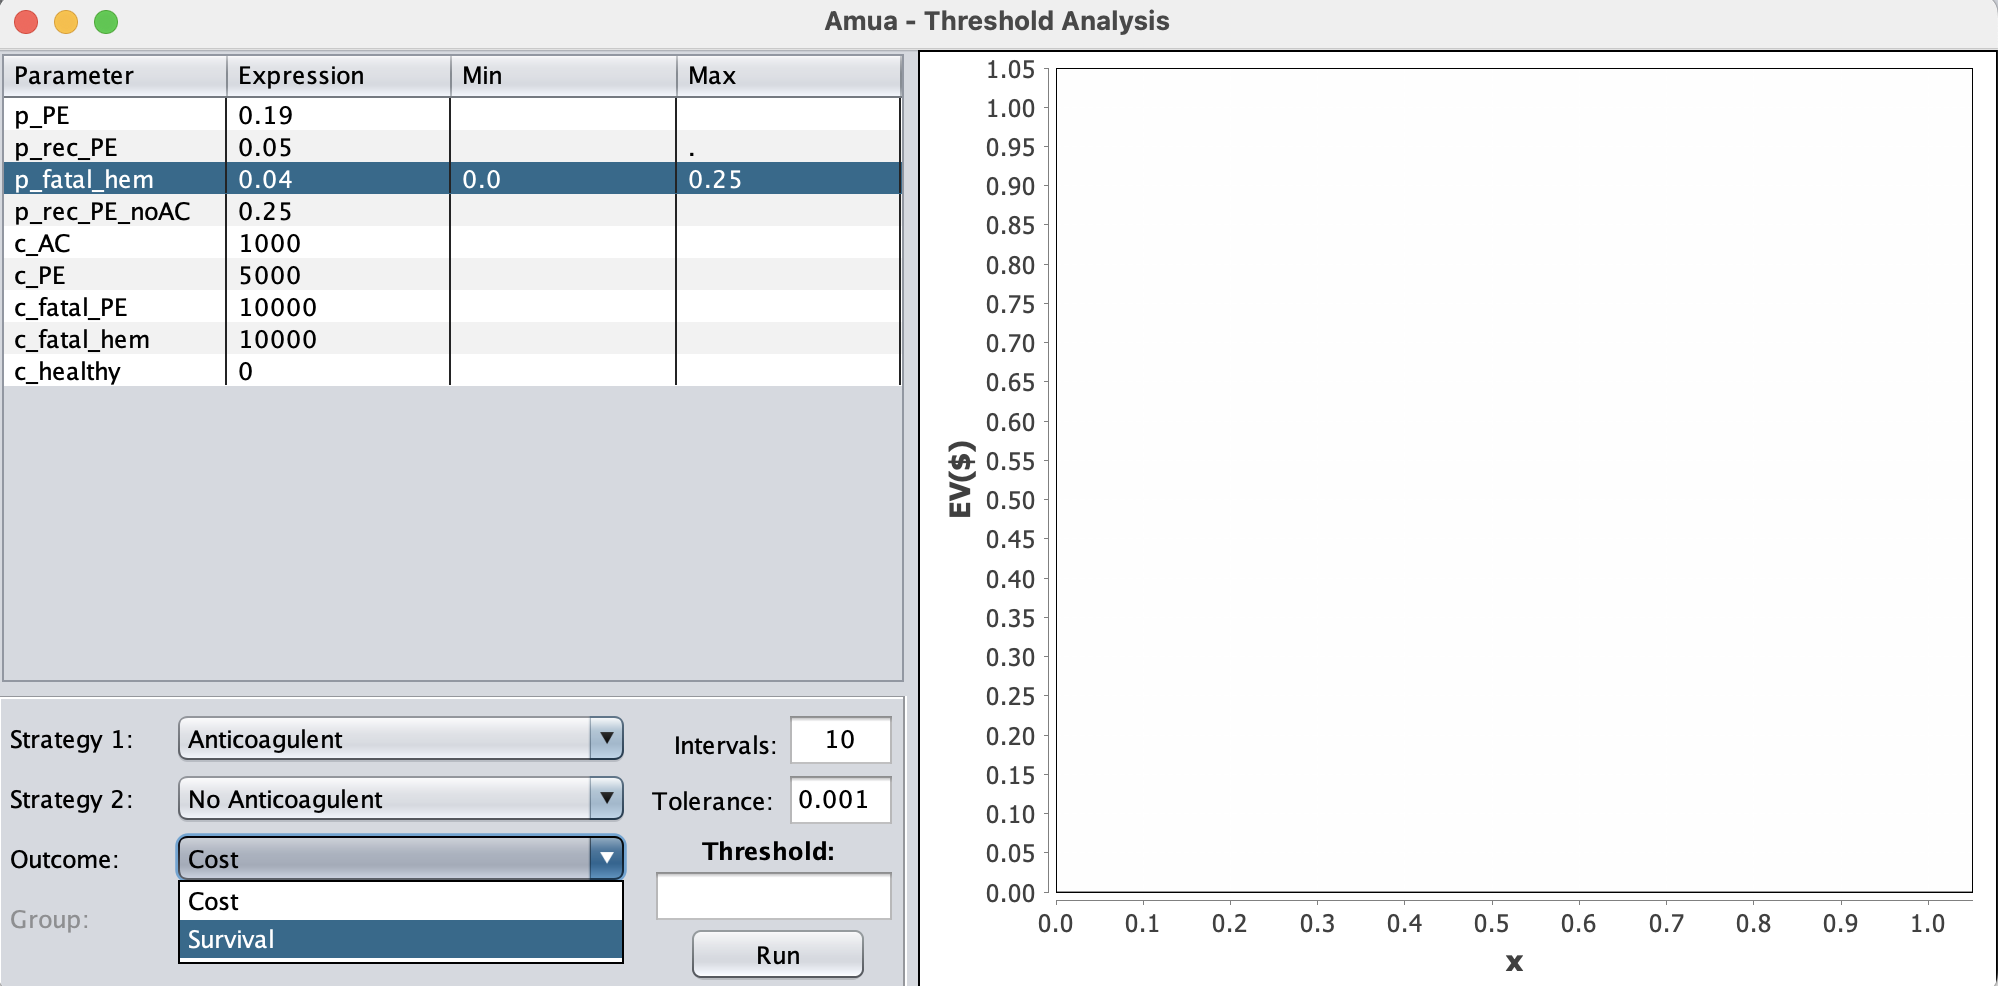
Task: Click the Expression column header
Action: tap(338, 76)
